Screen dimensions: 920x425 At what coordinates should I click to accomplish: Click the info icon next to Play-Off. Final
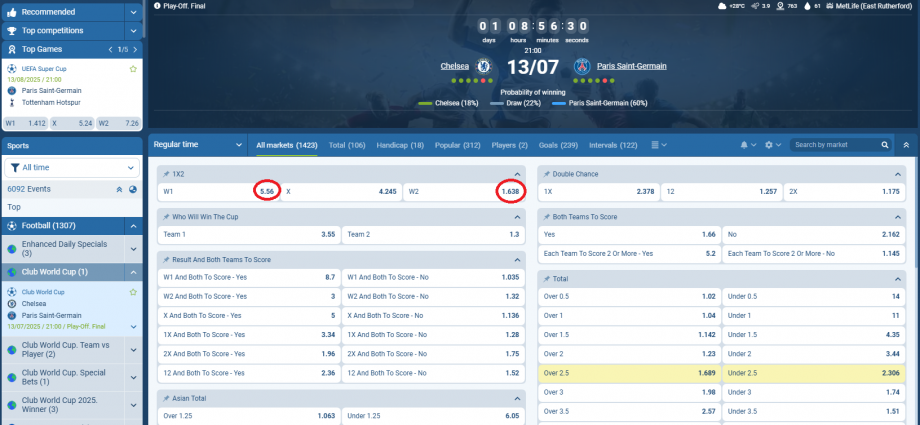click(x=157, y=6)
